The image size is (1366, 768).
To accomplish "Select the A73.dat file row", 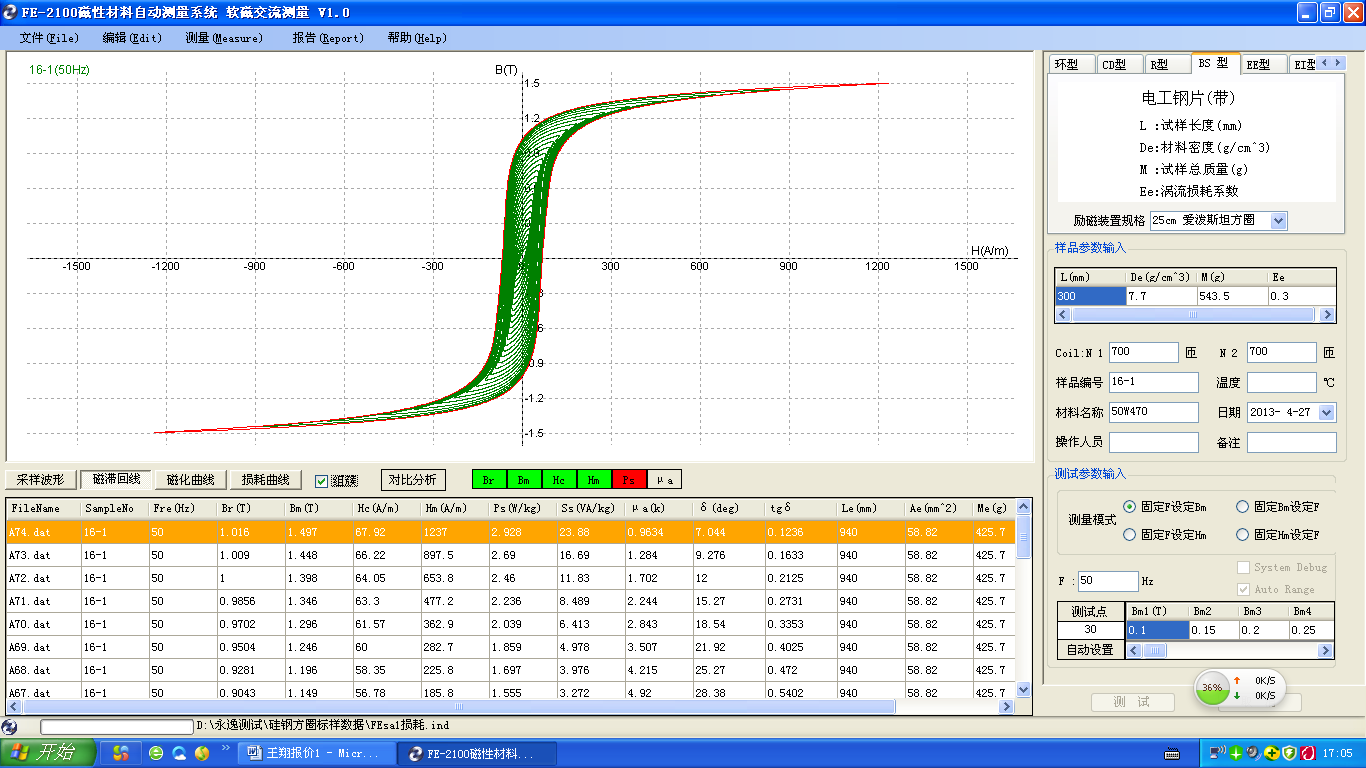I will 510,555.
